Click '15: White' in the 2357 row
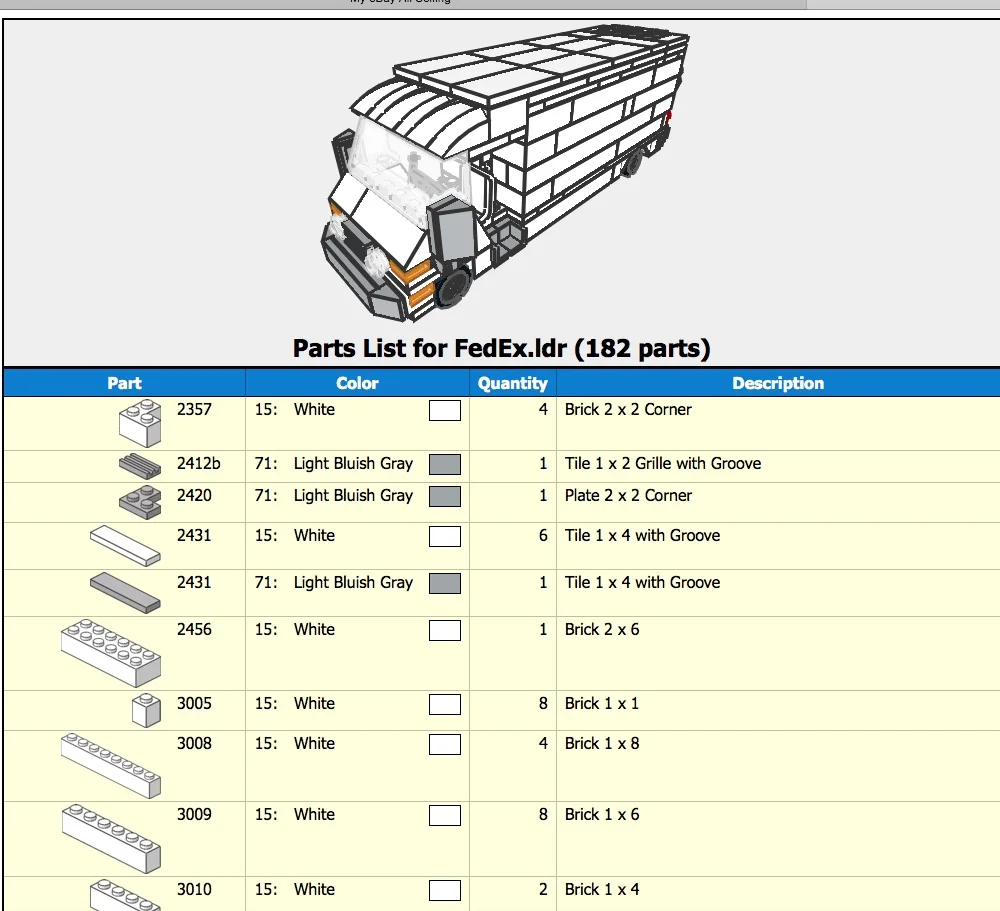Image resolution: width=1000 pixels, height=911 pixels. tap(295, 410)
